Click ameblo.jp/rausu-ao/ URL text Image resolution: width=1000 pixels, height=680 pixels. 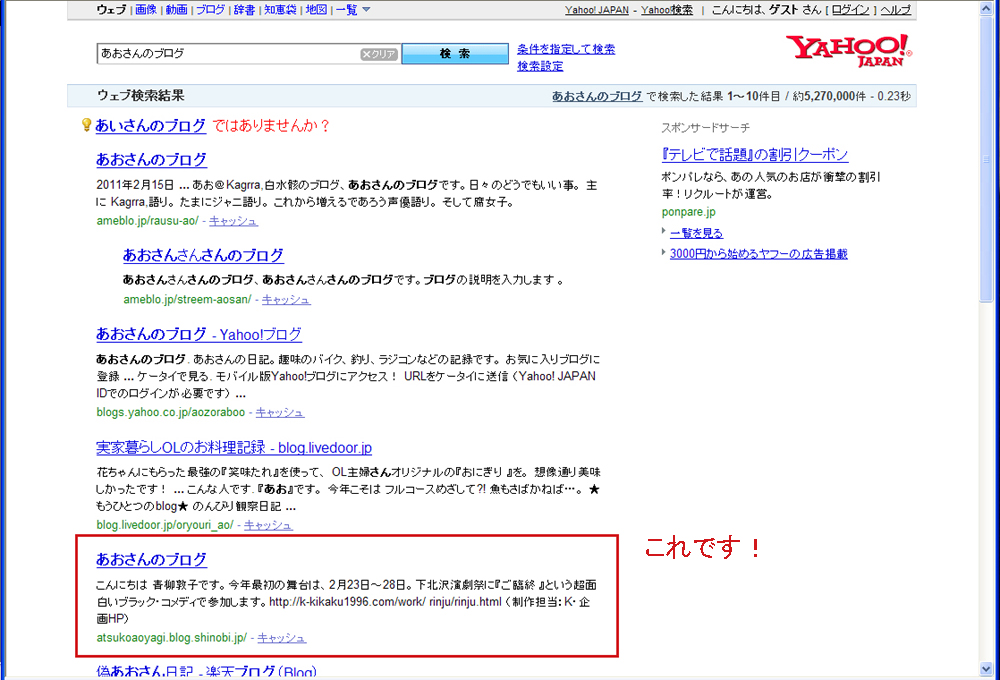point(147,221)
